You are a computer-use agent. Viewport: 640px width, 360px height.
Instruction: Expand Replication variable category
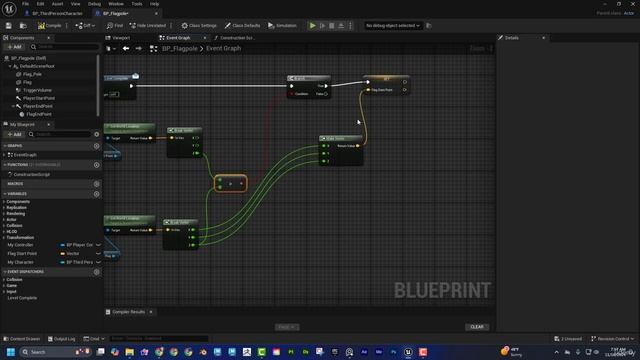coord(4,208)
